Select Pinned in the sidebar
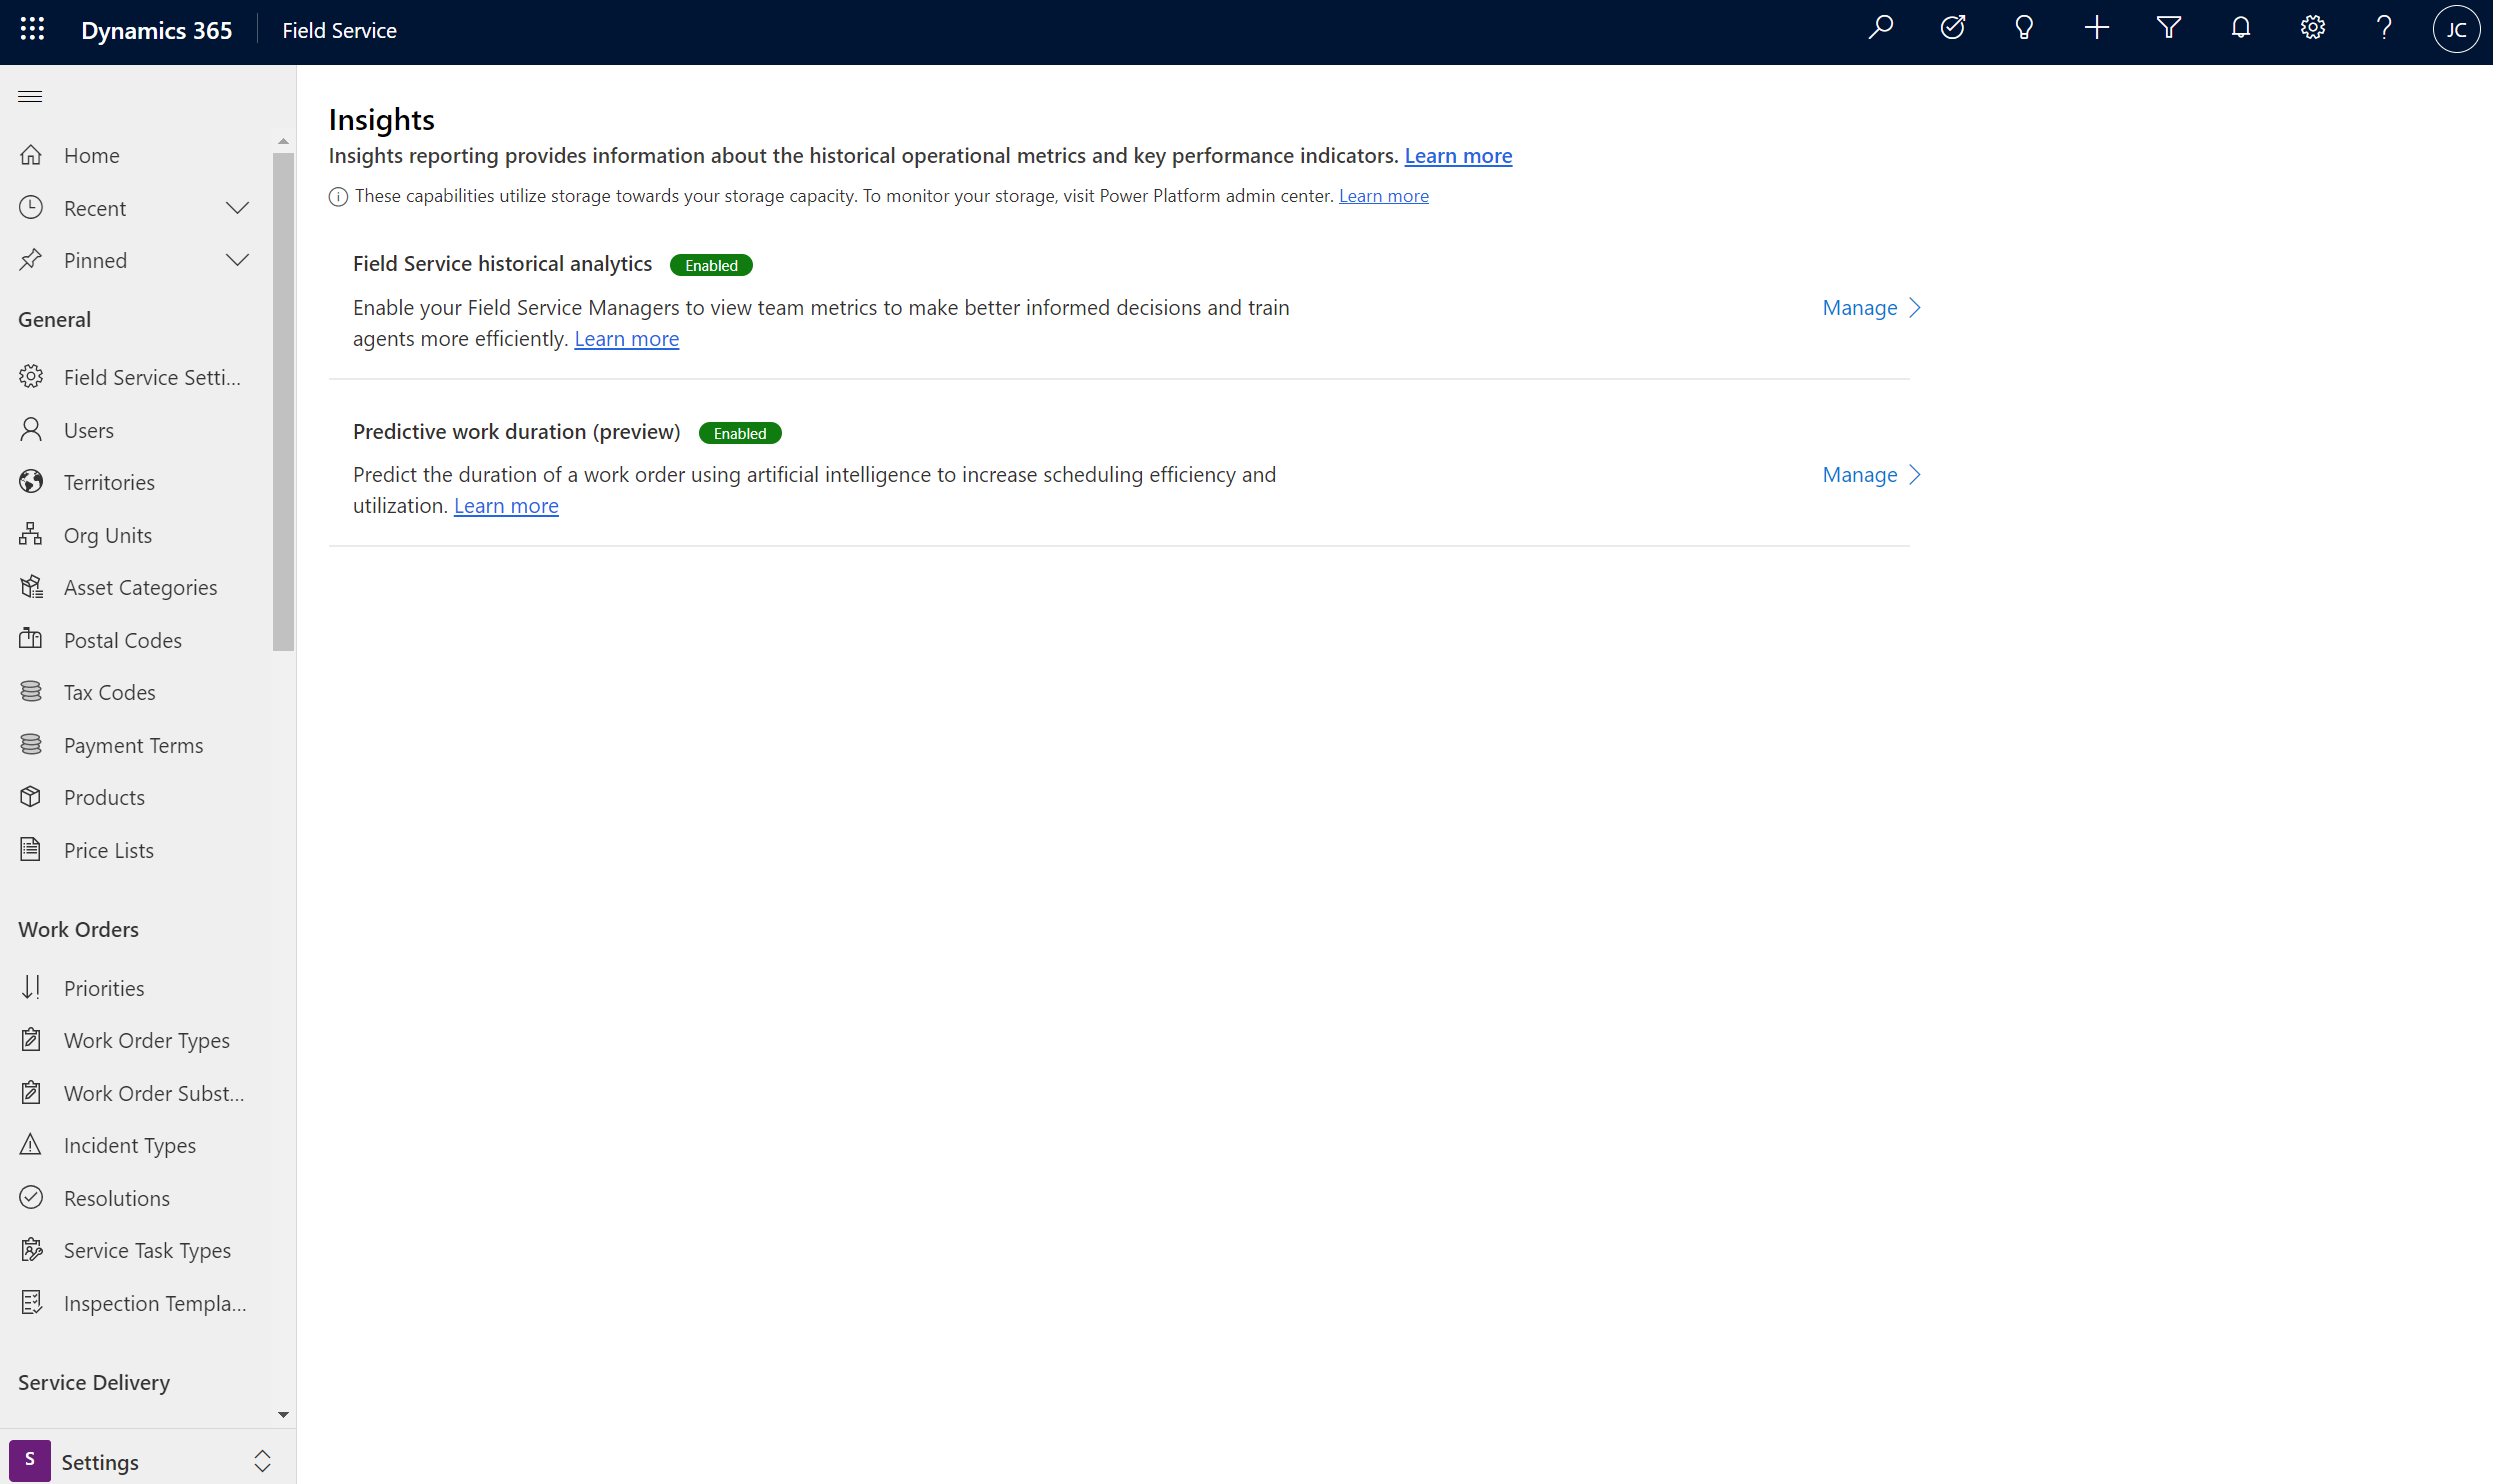2493x1484 pixels. tap(135, 260)
